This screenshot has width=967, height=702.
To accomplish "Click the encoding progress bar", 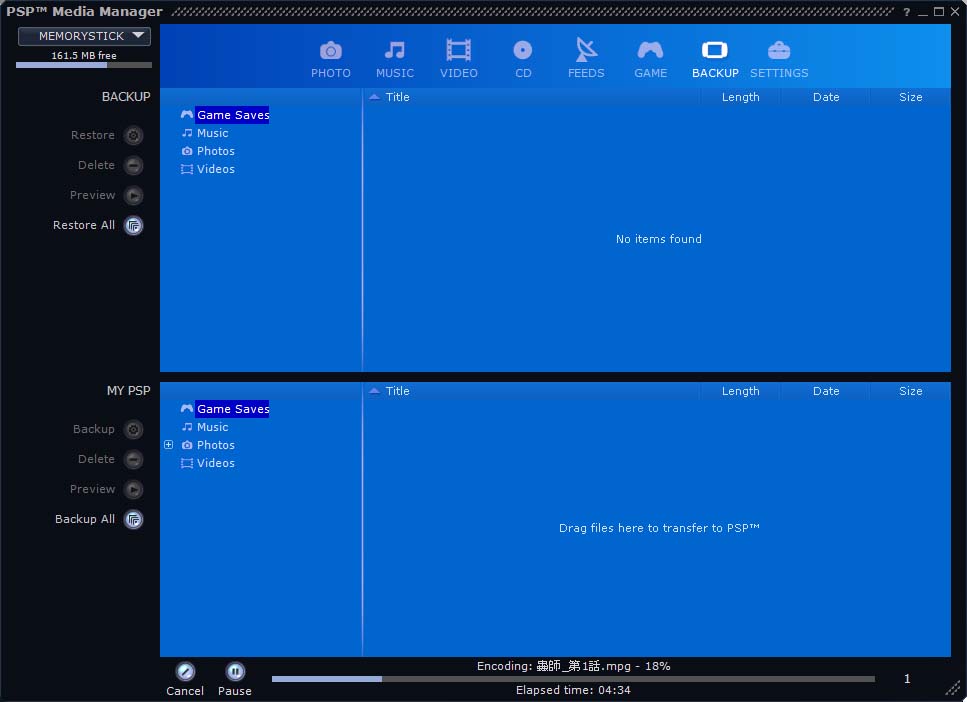I will pyautogui.click(x=573, y=679).
